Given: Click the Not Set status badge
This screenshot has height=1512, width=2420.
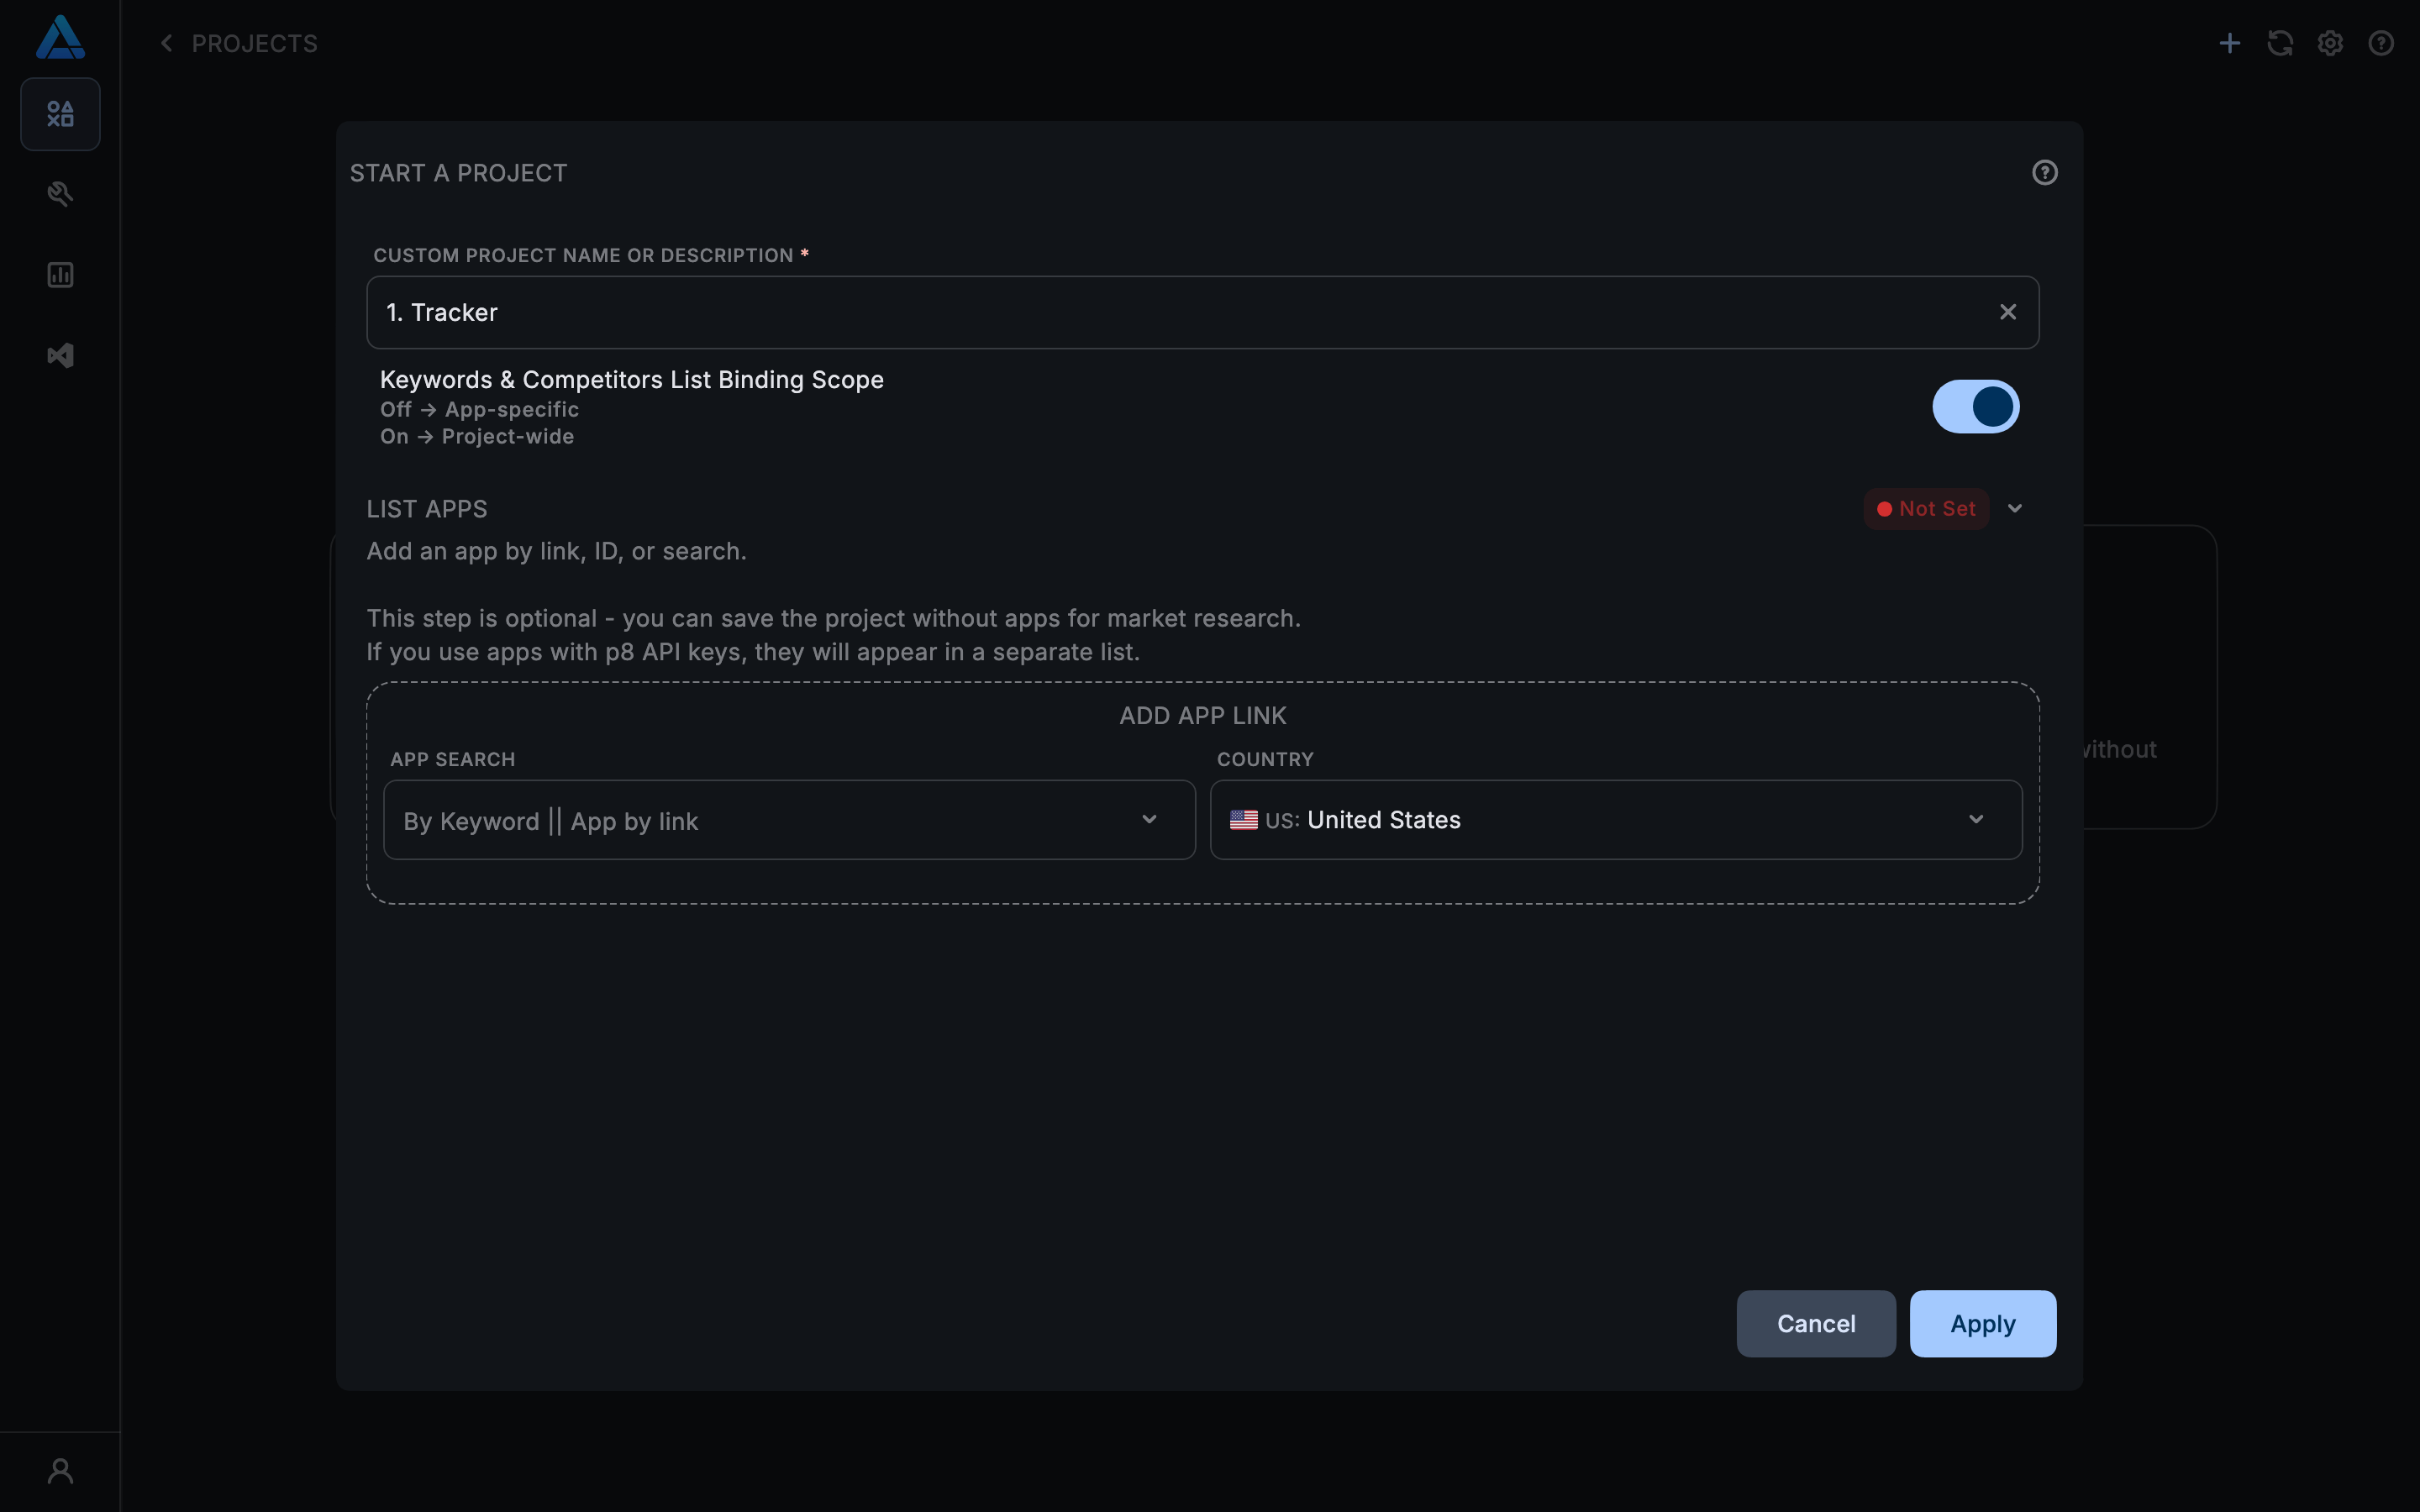Looking at the screenshot, I should [1926, 509].
